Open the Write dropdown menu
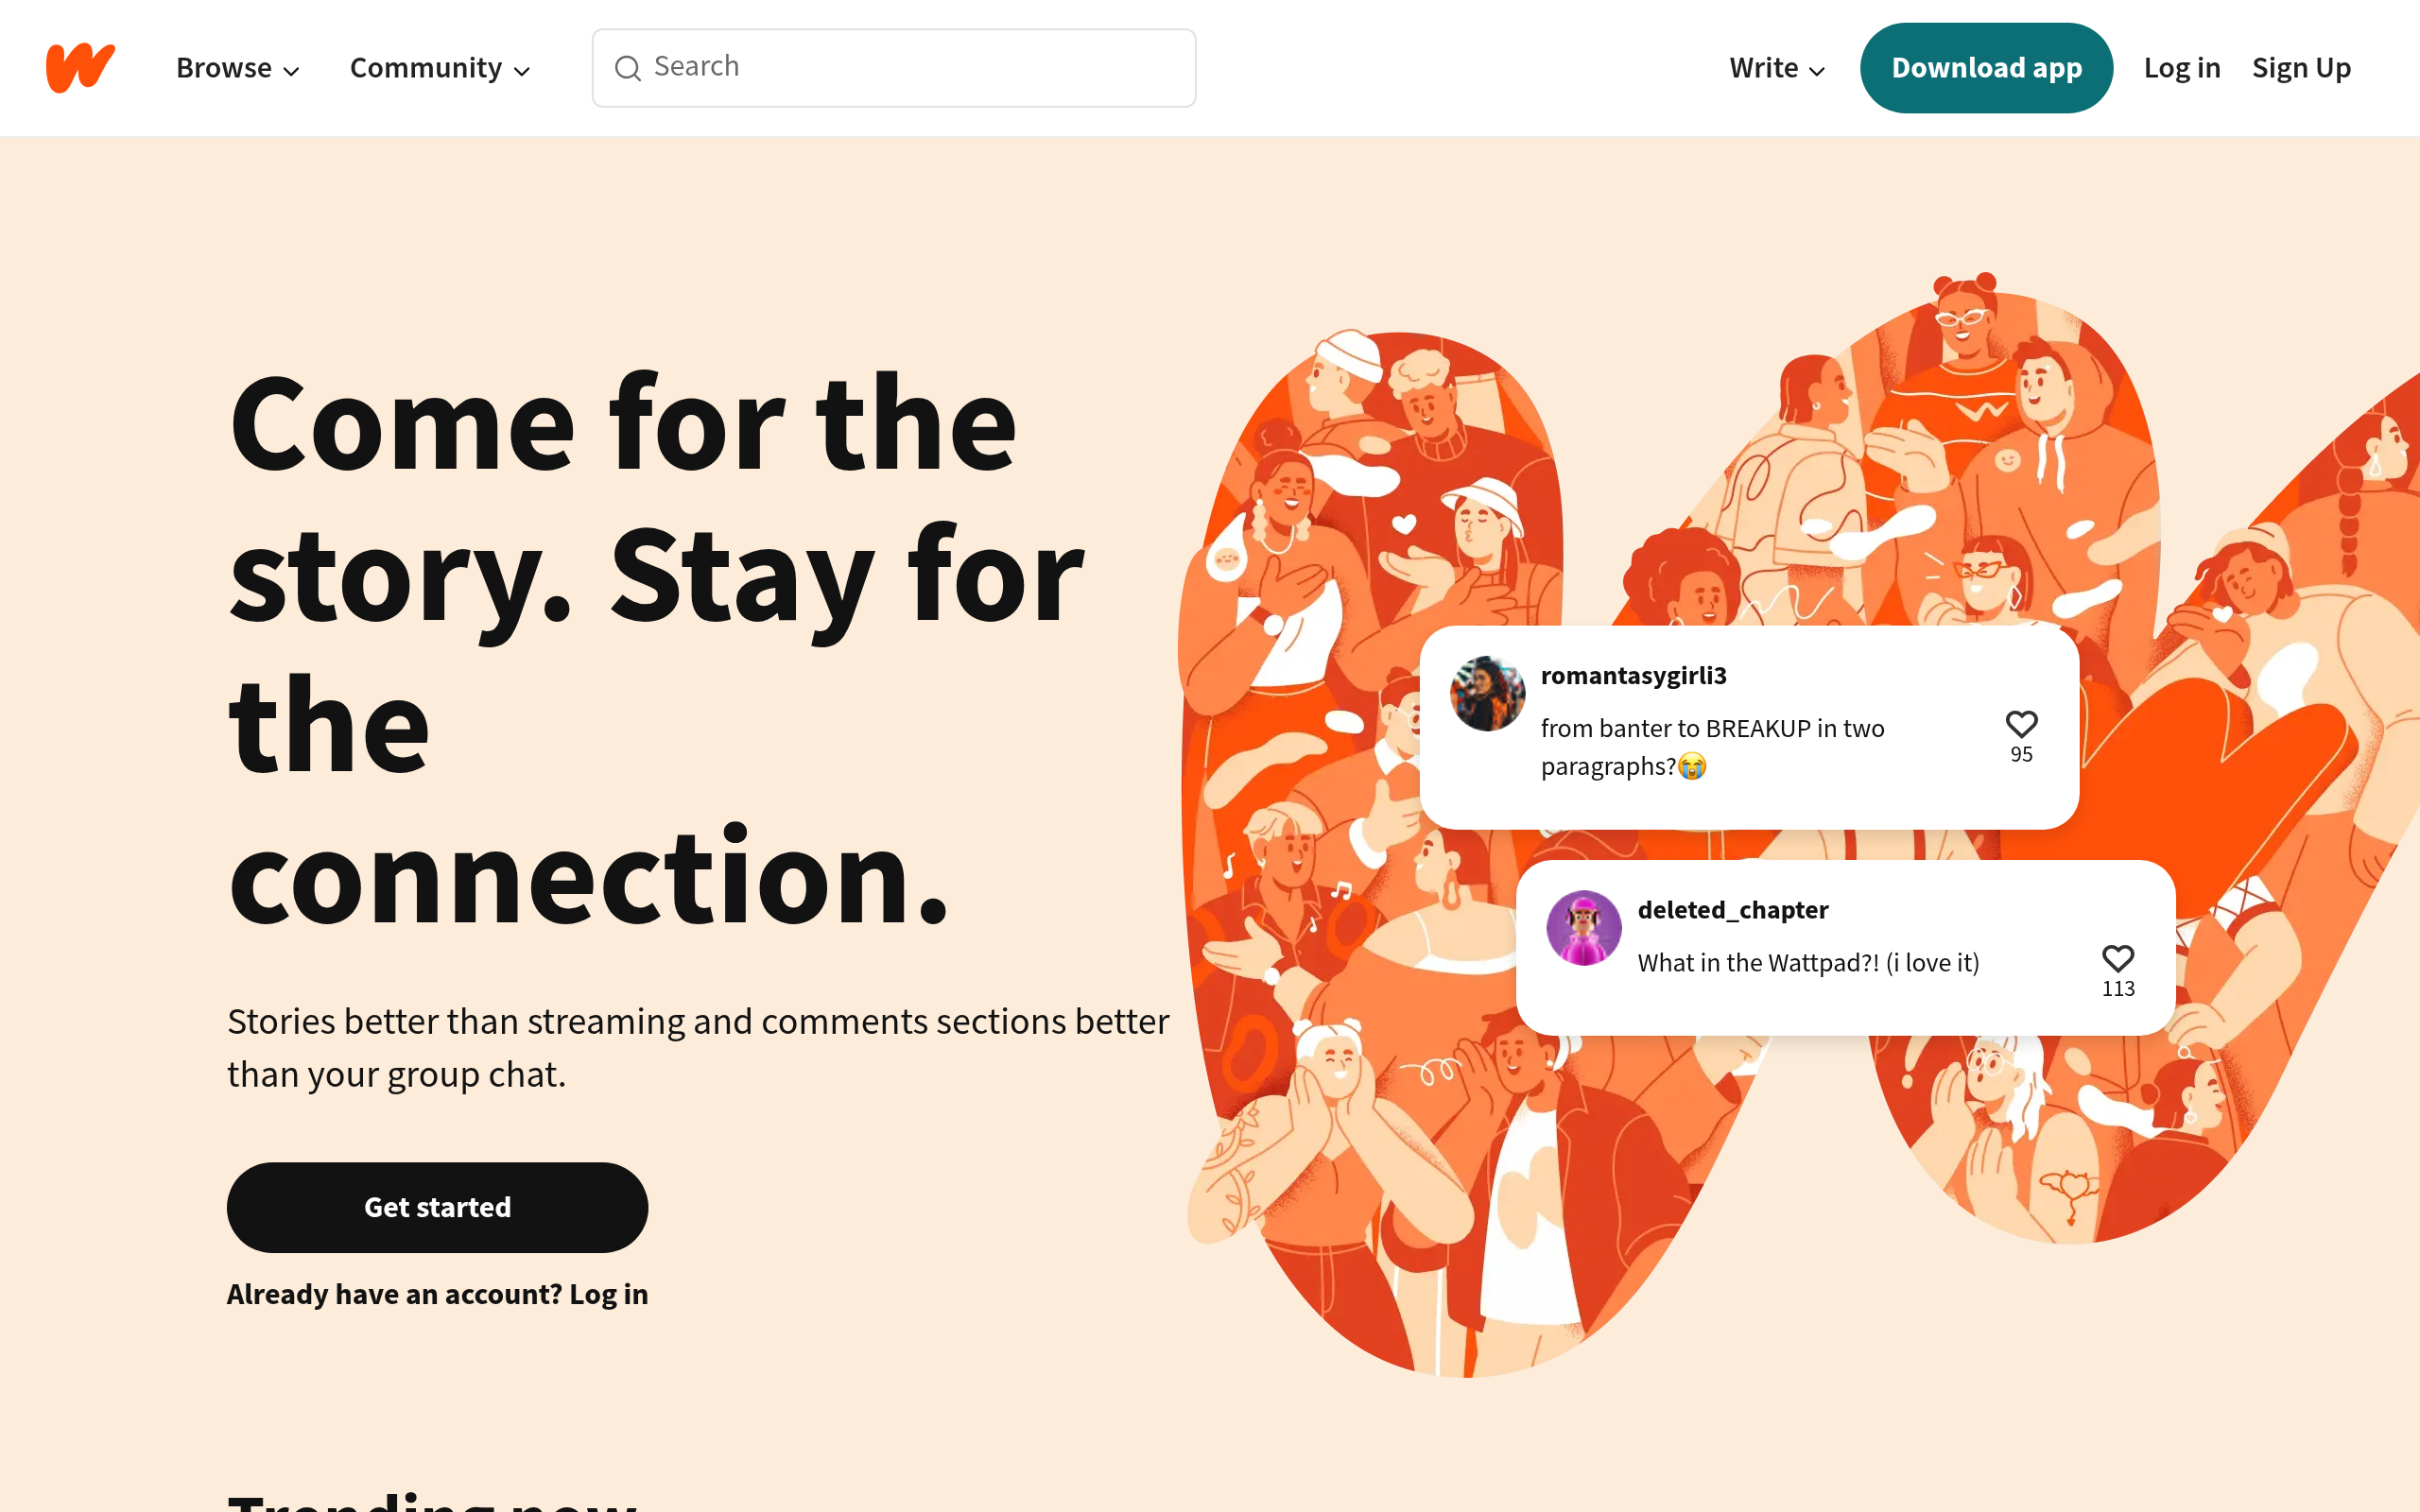The height and width of the screenshot is (1512, 2420). click(1776, 68)
